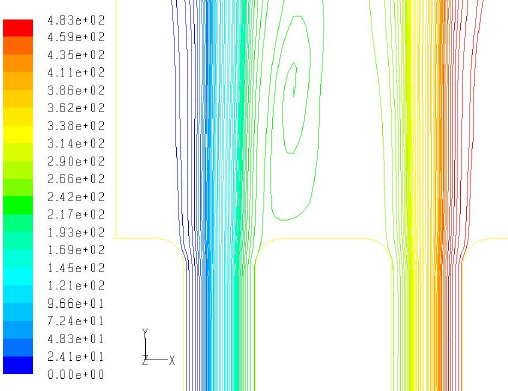
Task: Click the legend value 3.62e+02
Action: (x=76, y=108)
